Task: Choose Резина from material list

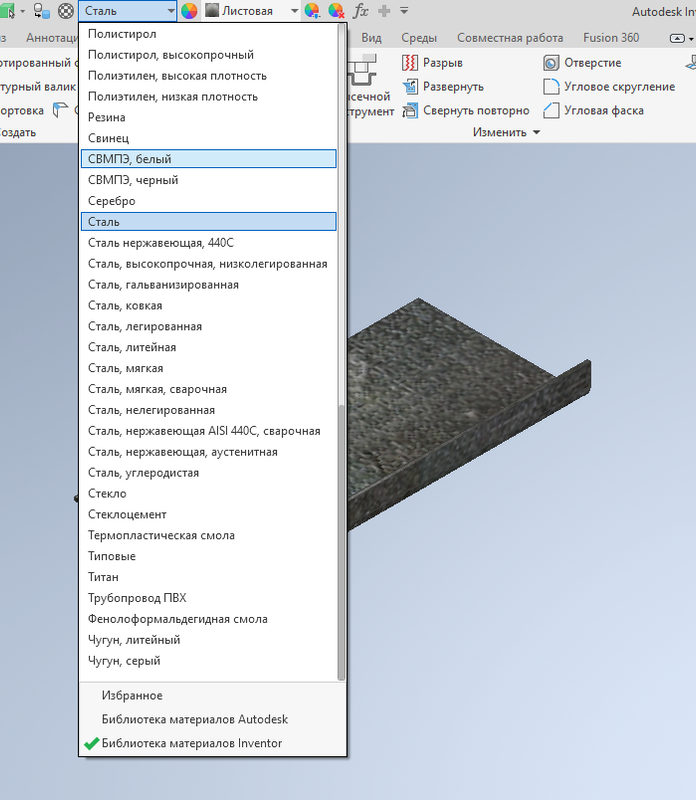Action: 209,117
